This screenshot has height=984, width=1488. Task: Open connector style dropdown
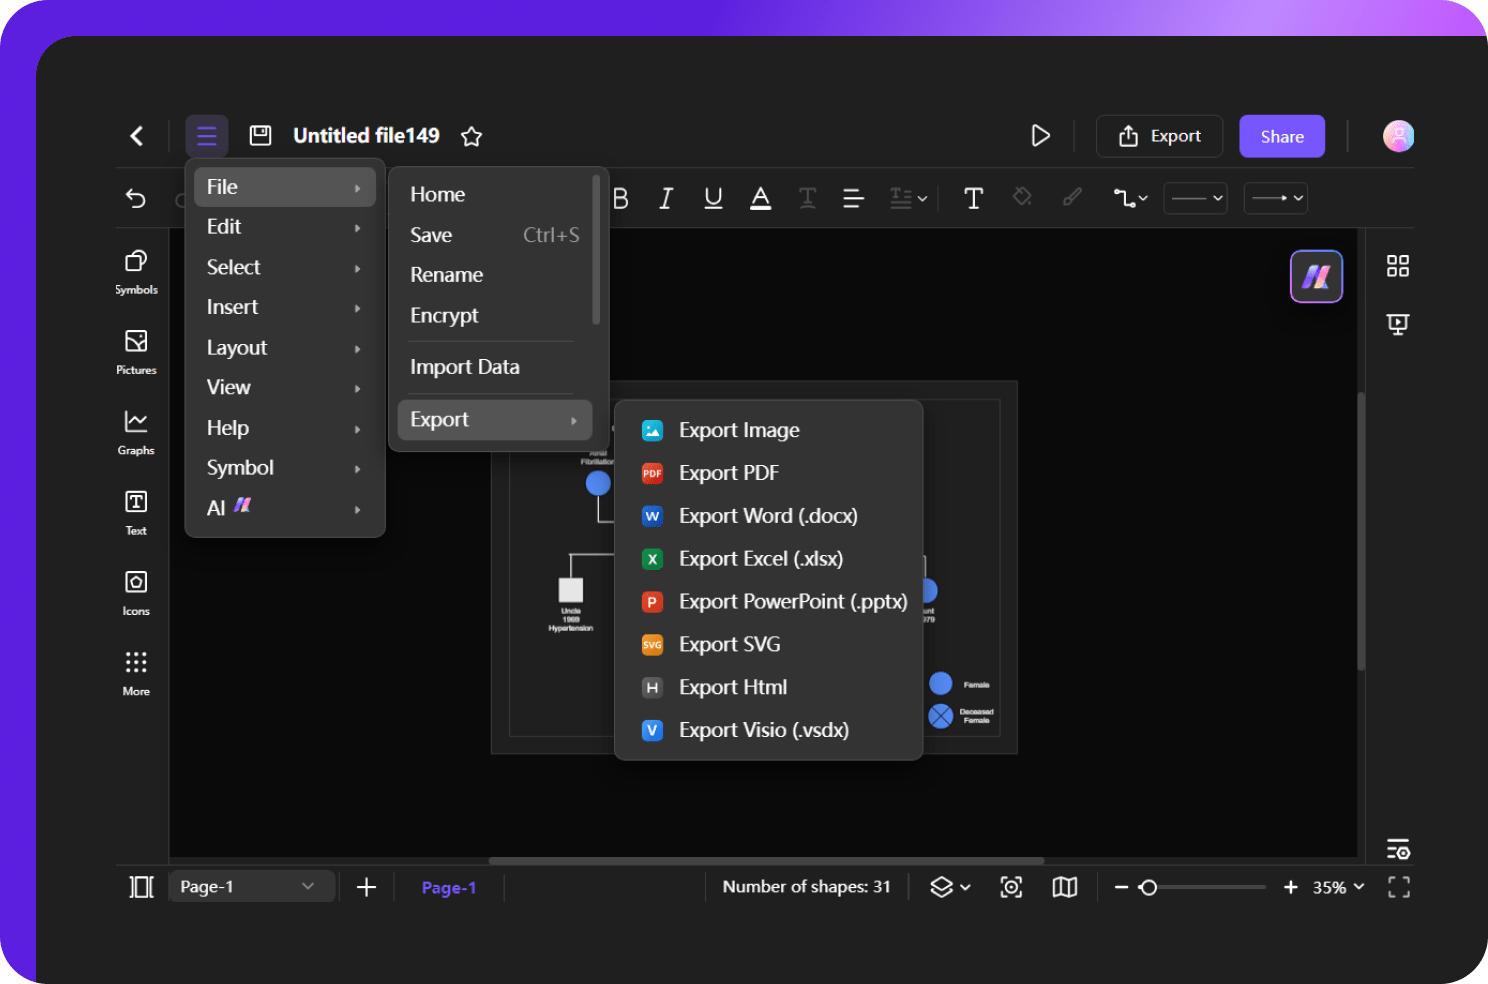point(1131,198)
